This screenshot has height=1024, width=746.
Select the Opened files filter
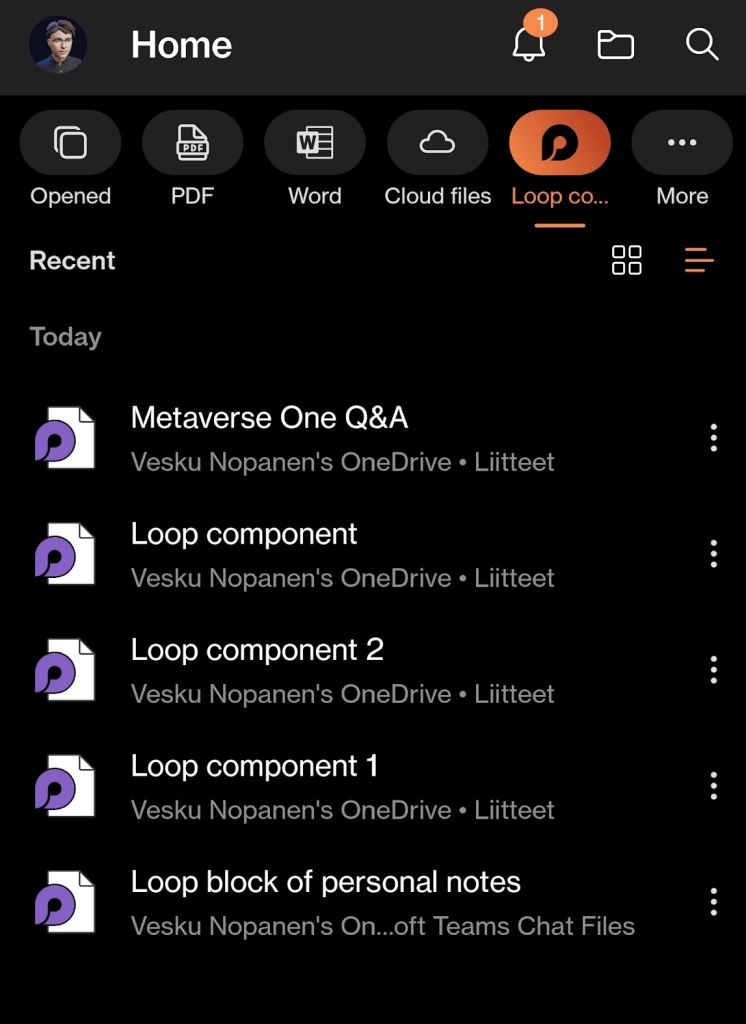point(70,144)
